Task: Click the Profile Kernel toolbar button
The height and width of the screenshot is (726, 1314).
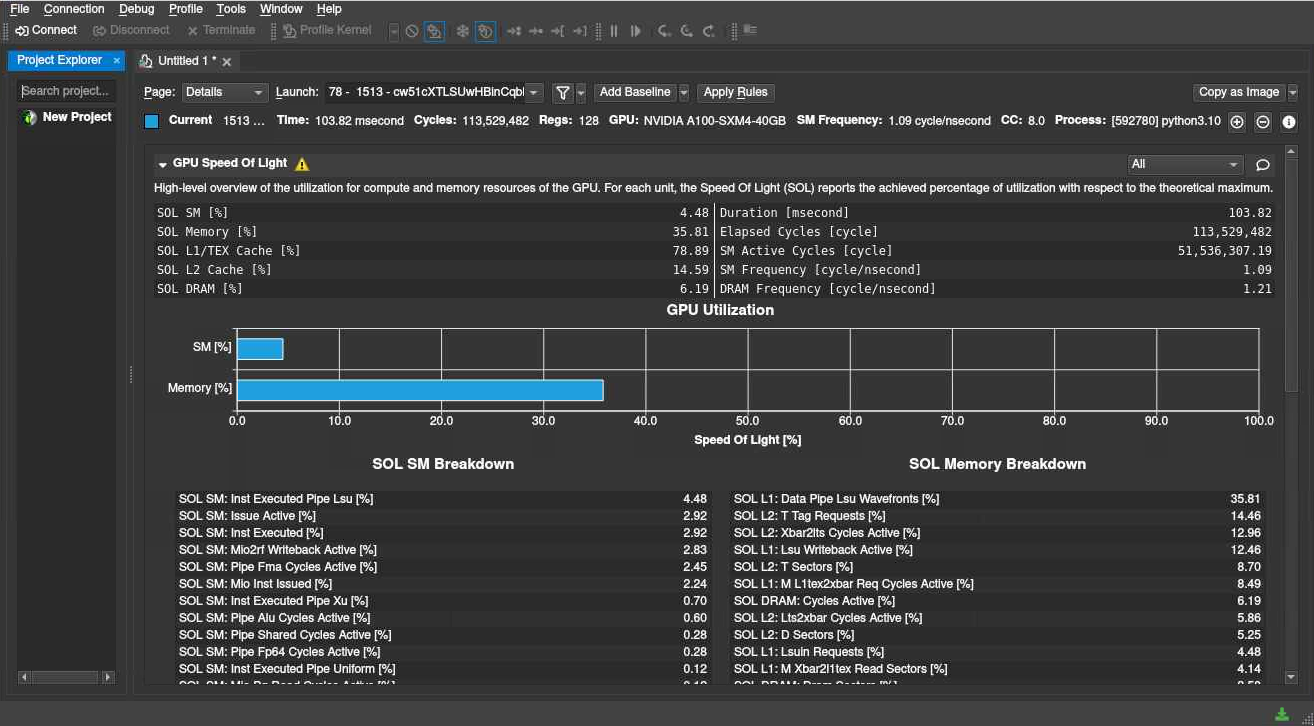Action: [327, 31]
